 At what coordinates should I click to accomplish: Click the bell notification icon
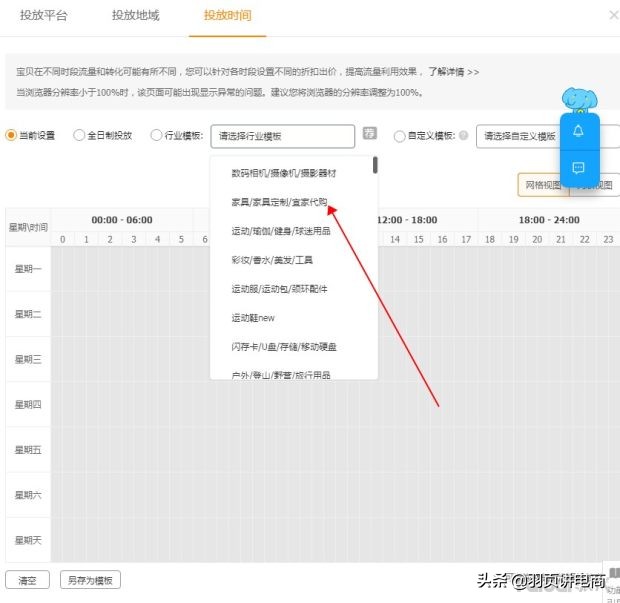point(578,131)
